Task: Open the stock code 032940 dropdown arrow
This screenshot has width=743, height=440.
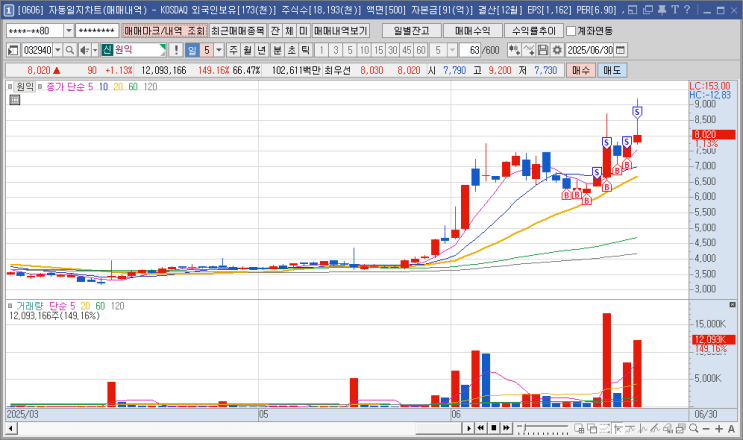Action: point(58,50)
